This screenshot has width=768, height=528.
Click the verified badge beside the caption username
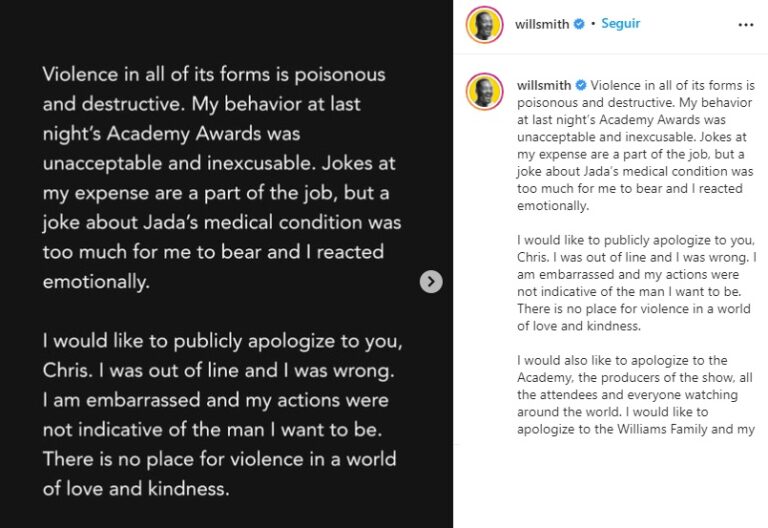581,85
